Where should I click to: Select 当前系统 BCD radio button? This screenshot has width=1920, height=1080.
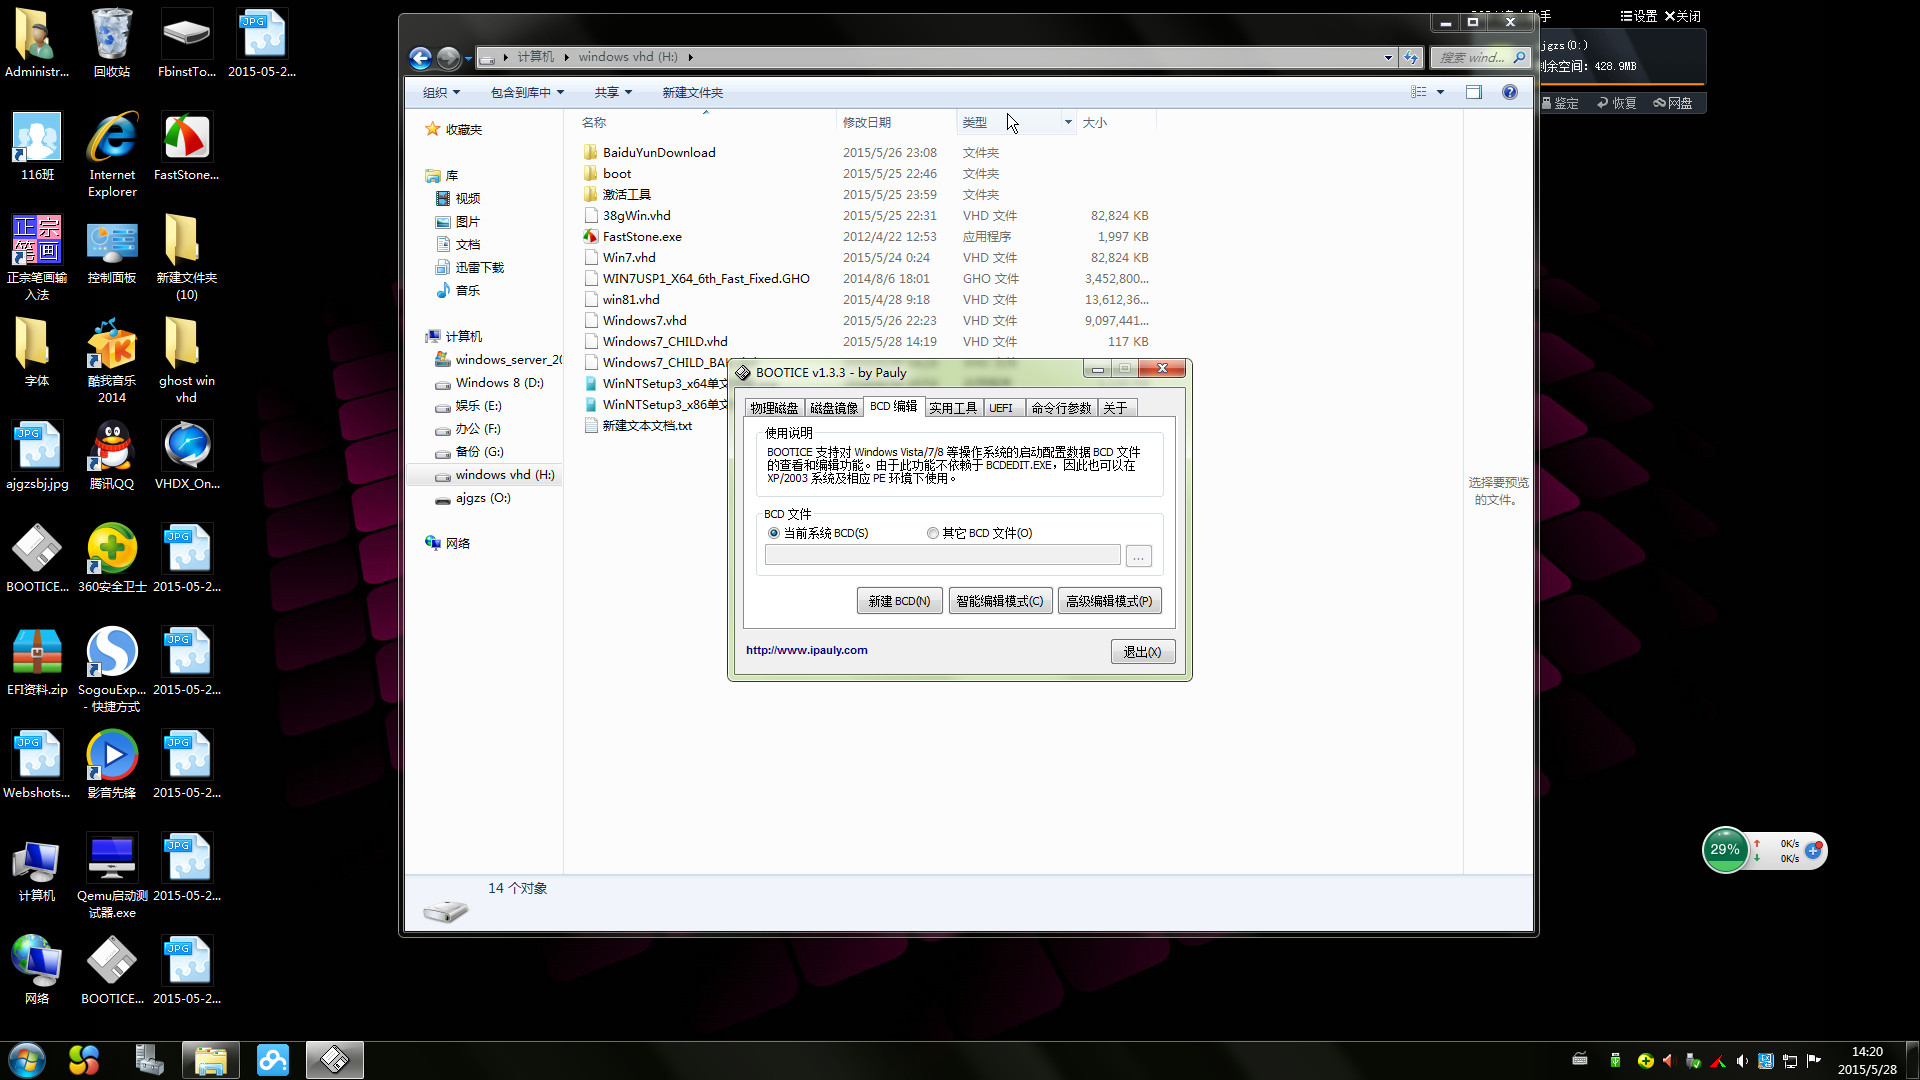tap(773, 533)
